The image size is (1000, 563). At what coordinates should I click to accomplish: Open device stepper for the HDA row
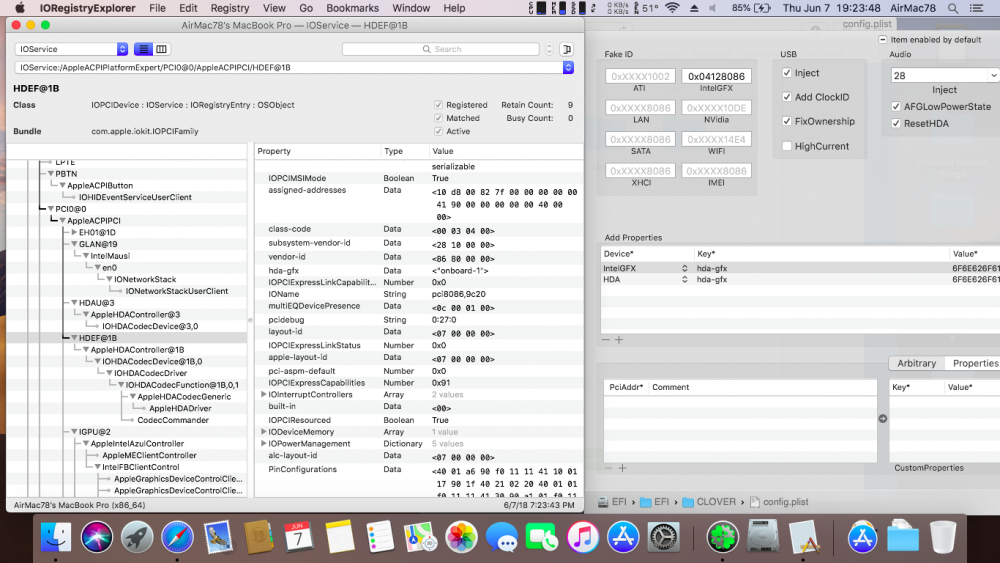click(x=684, y=279)
